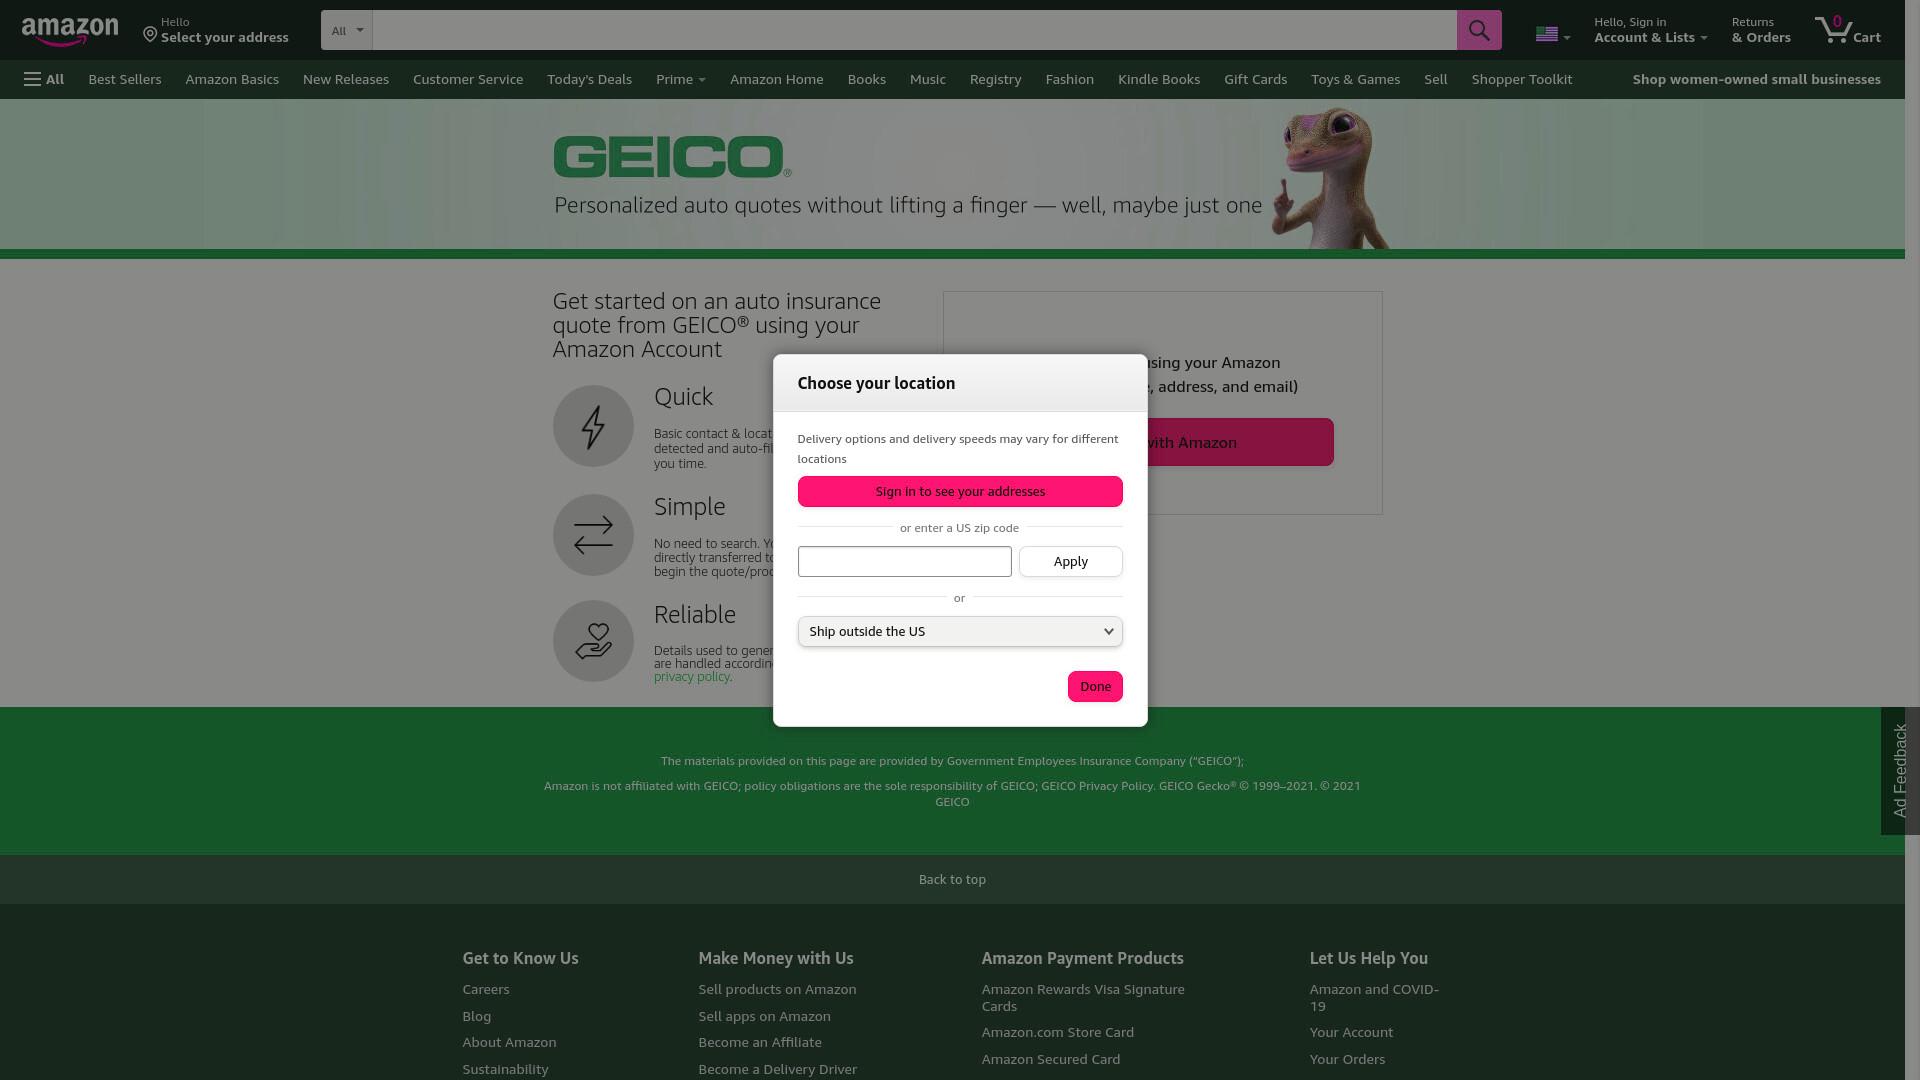Open the Blog footer link
Image resolution: width=1920 pixels, height=1080 pixels.
476,1016
